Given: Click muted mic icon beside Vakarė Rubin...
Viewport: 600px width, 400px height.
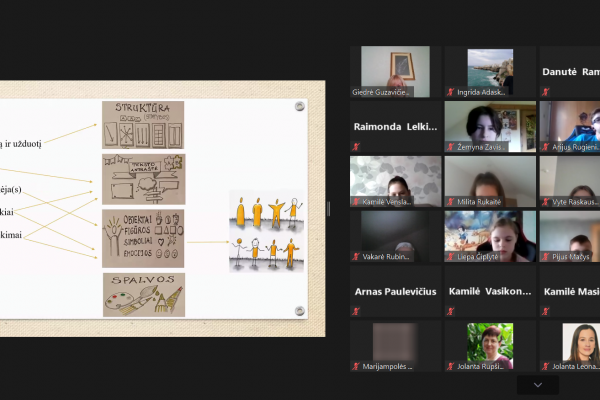Looking at the screenshot, I should coord(356,256).
